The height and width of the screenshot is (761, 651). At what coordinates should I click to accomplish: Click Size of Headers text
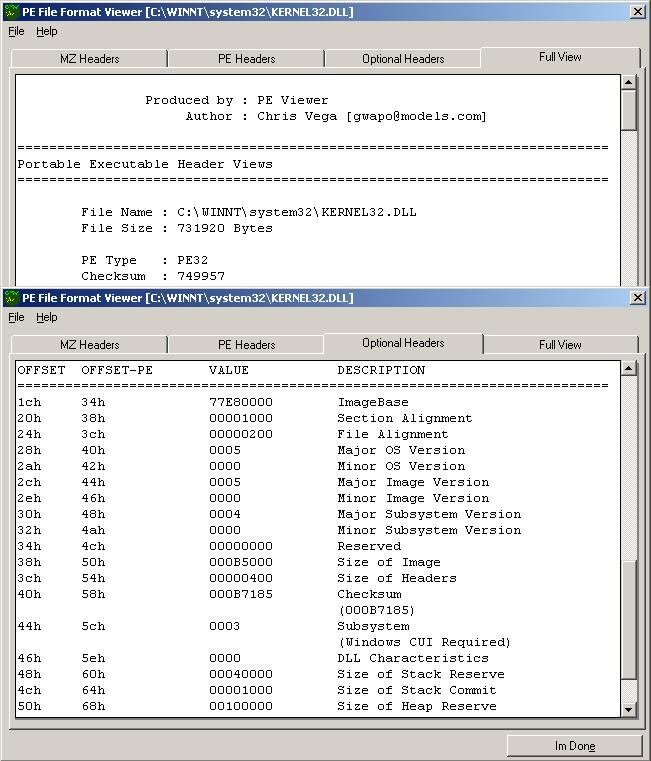[x=397, y=579]
